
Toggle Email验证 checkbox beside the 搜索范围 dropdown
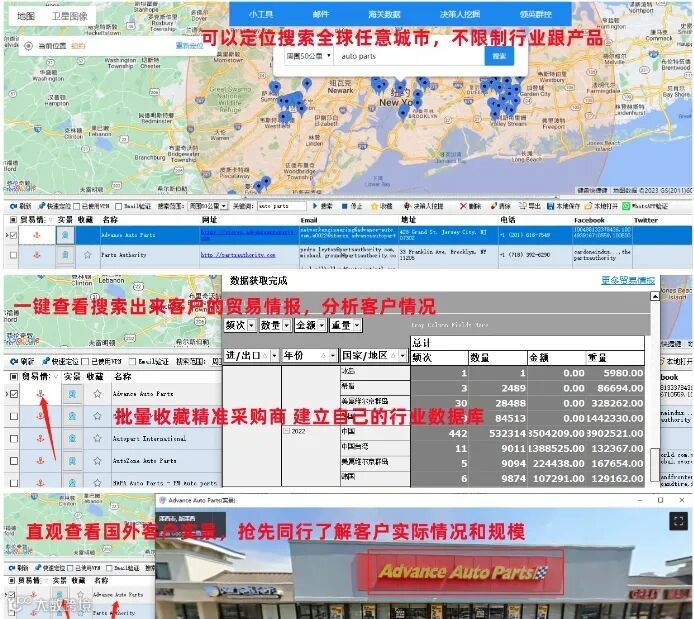(x=118, y=206)
